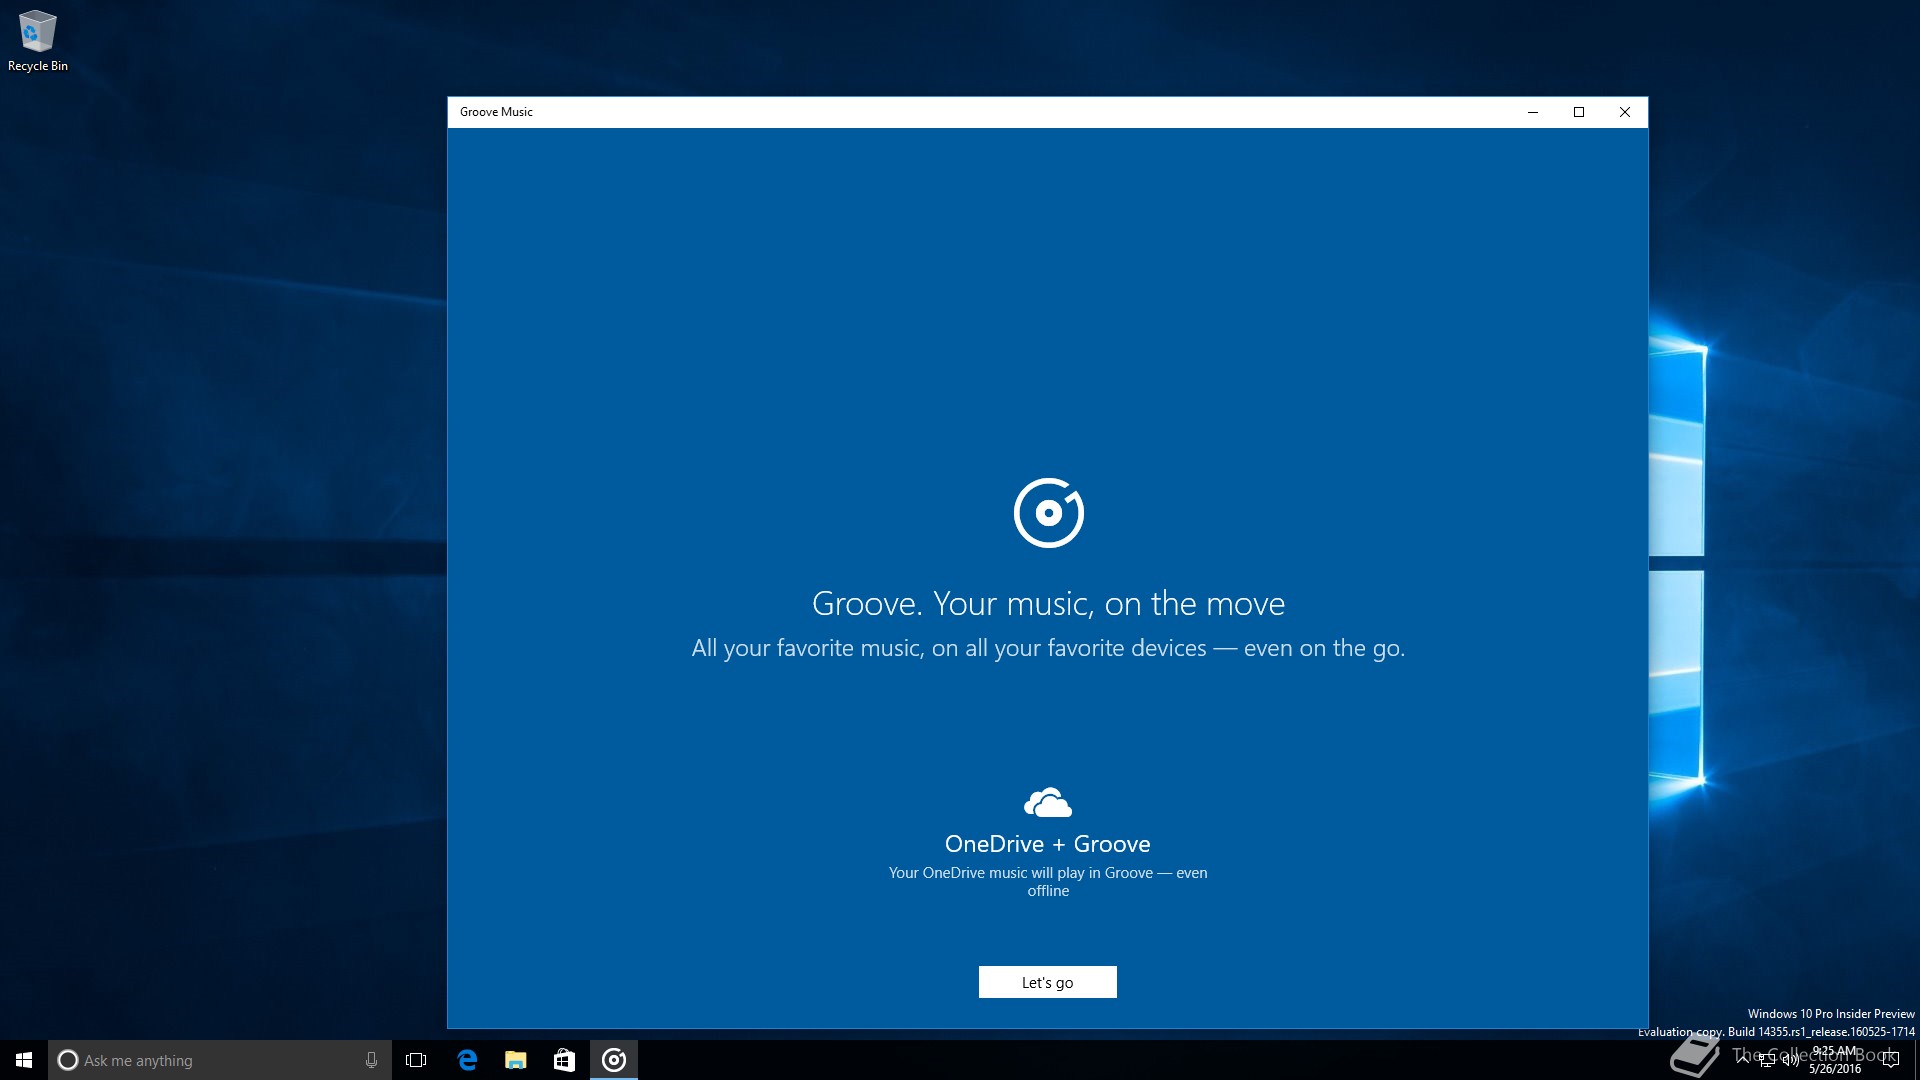The image size is (1920, 1080).
Task: Open File Explorer from the taskbar
Action: click(x=516, y=1060)
